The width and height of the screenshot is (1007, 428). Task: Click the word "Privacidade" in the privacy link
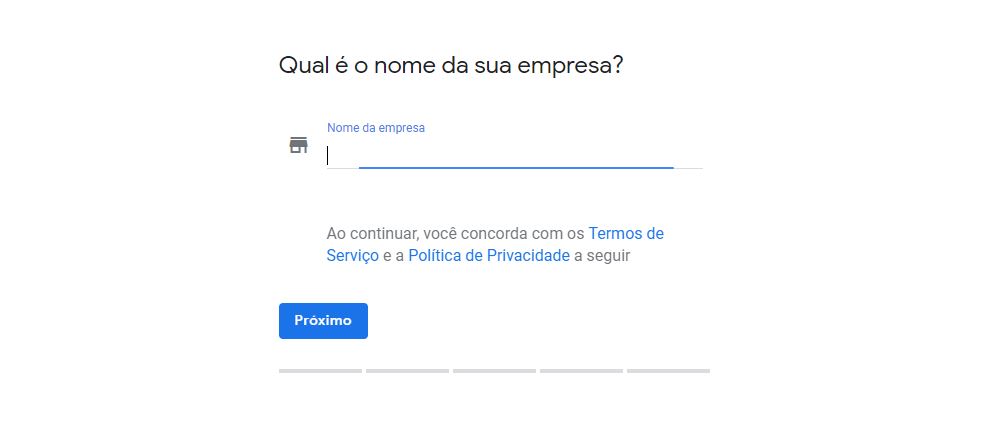point(528,256)
